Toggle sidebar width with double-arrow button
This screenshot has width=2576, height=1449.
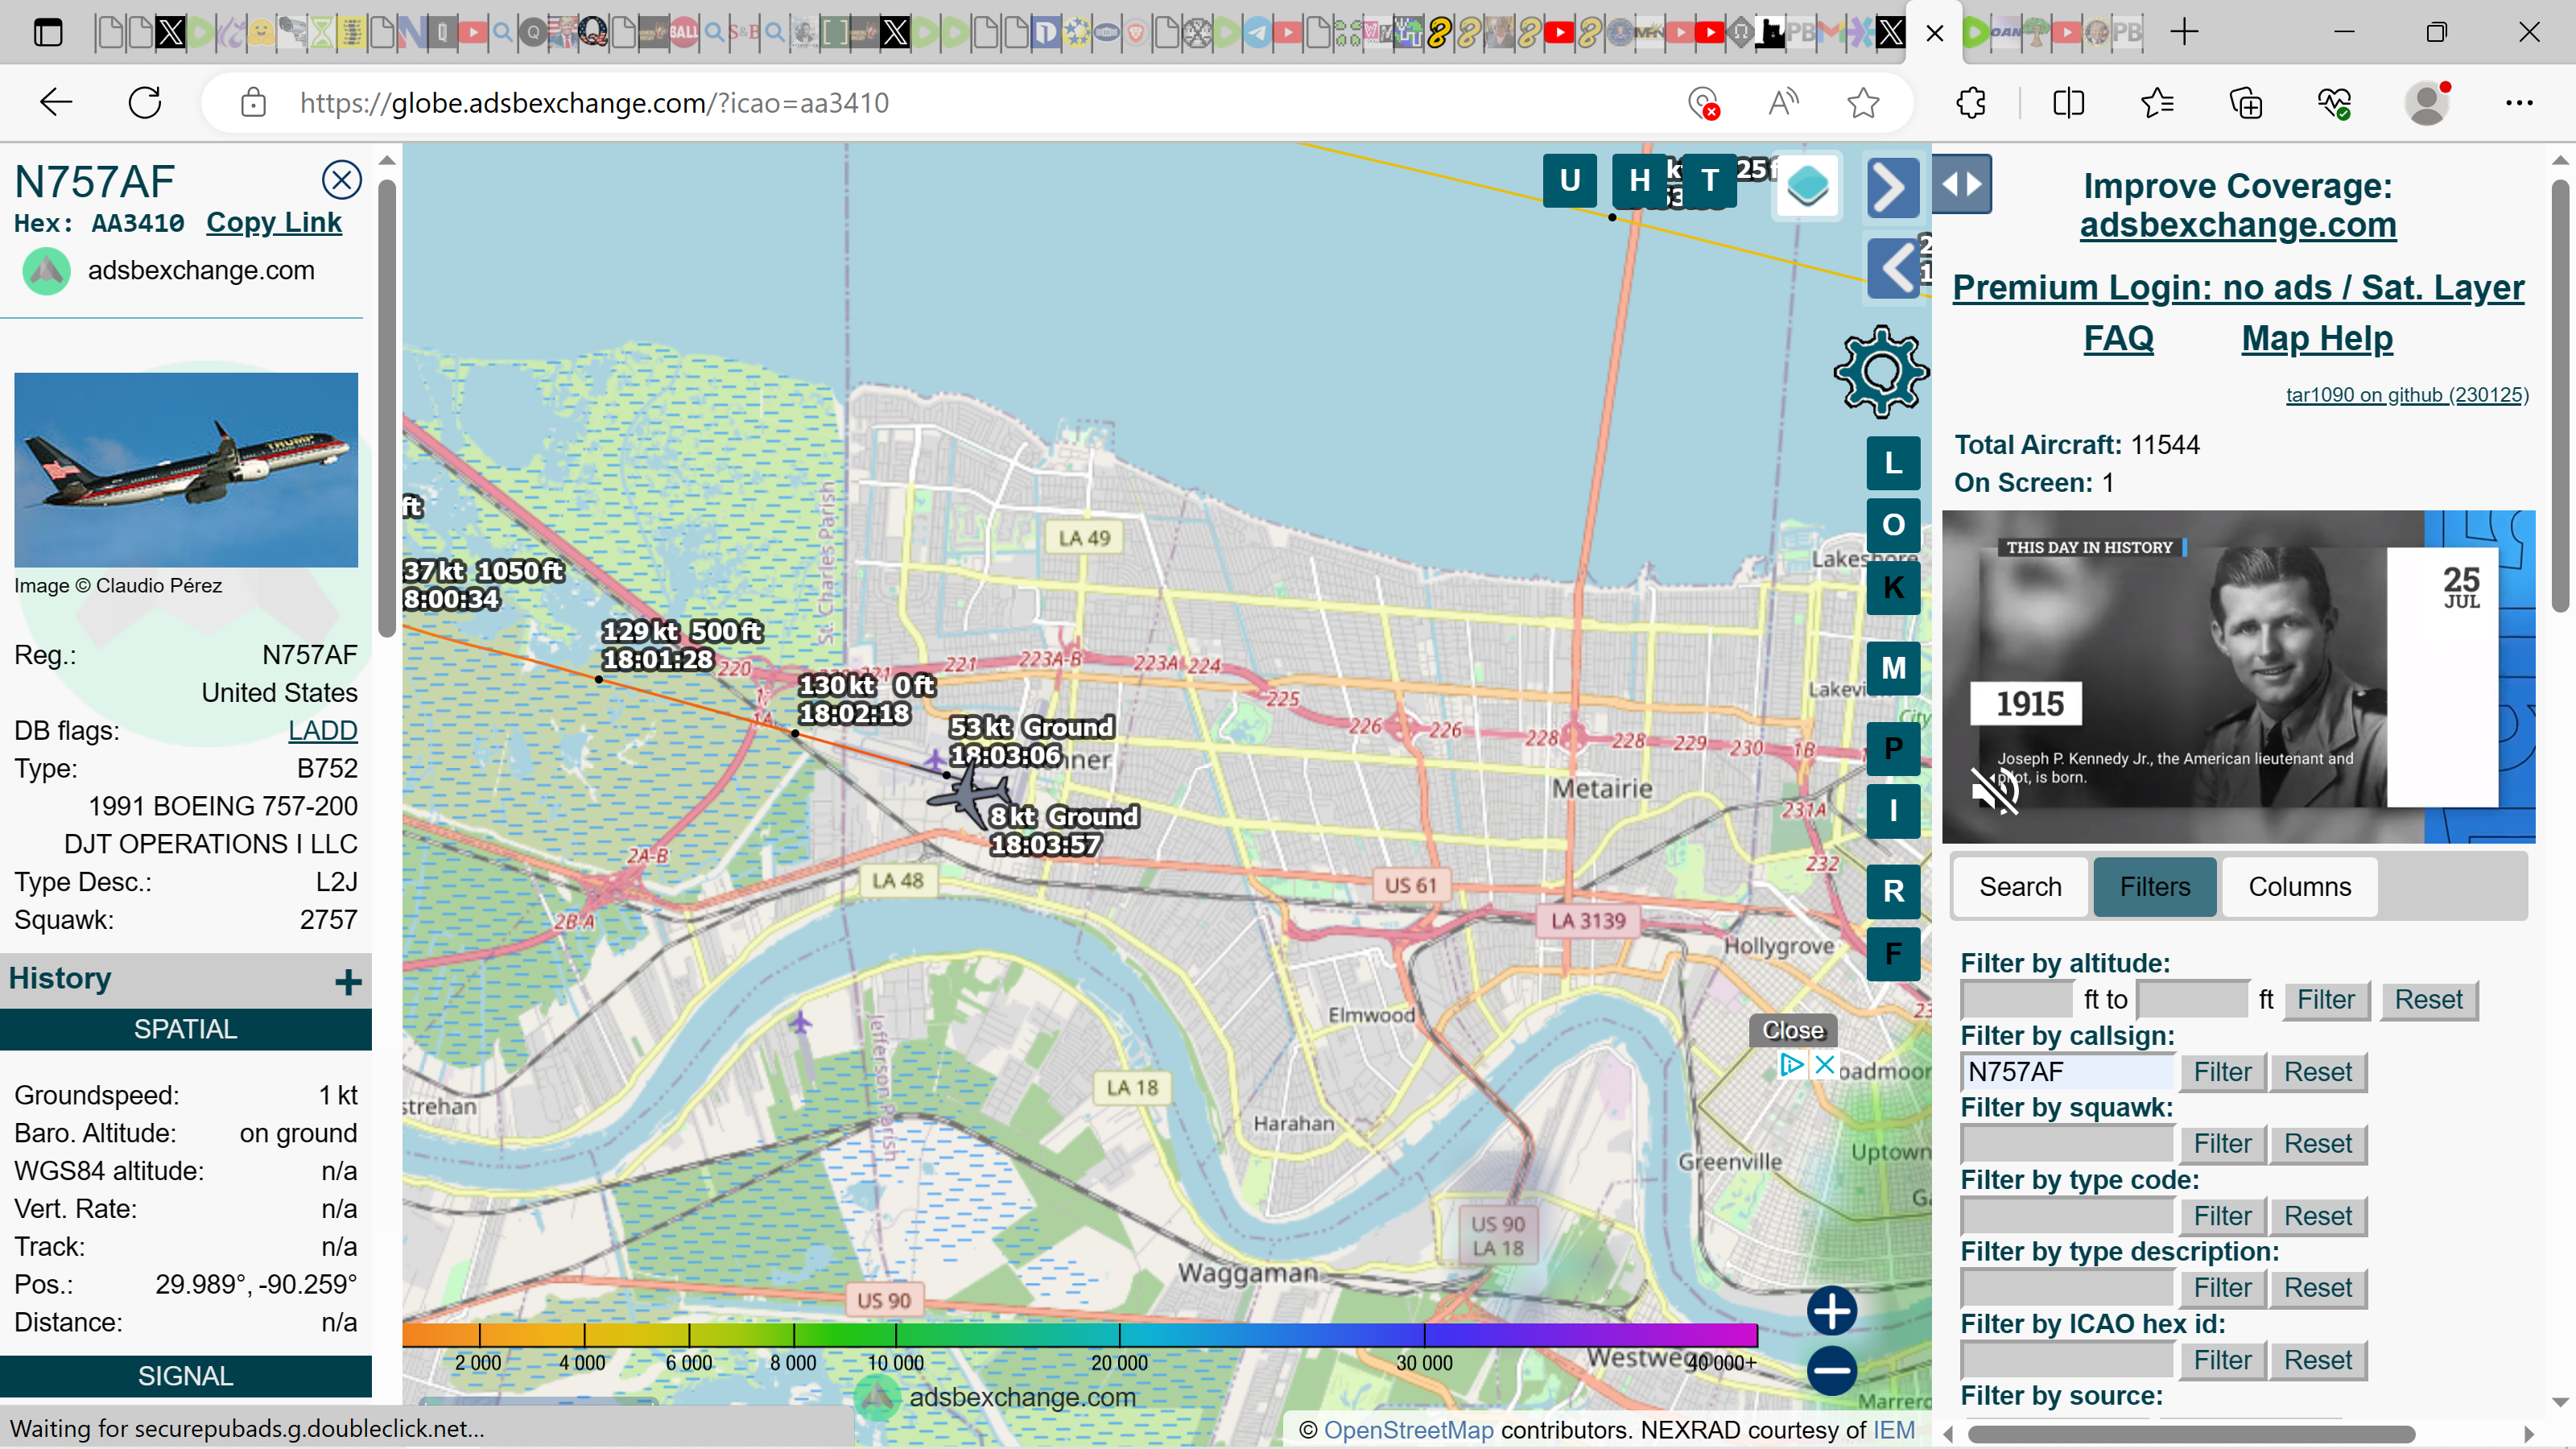[x=1962, y=184]
